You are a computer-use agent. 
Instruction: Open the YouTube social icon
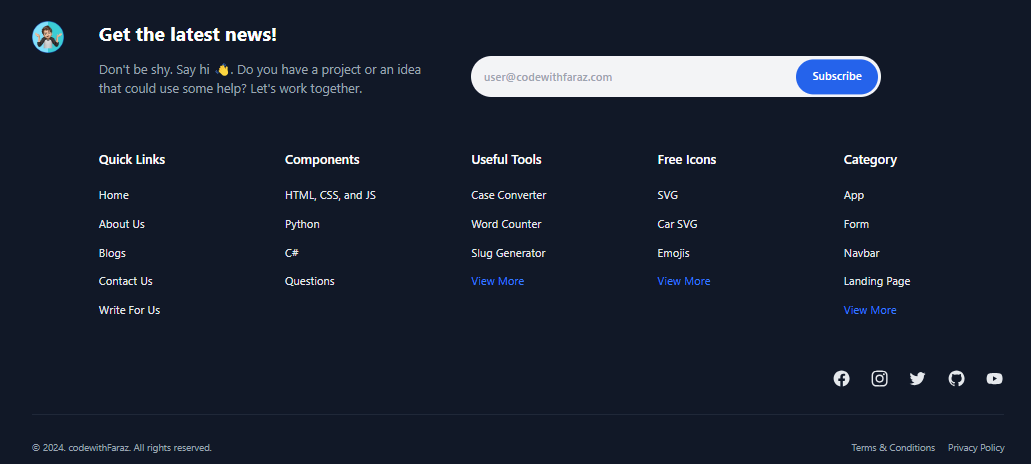click(994, 379)
